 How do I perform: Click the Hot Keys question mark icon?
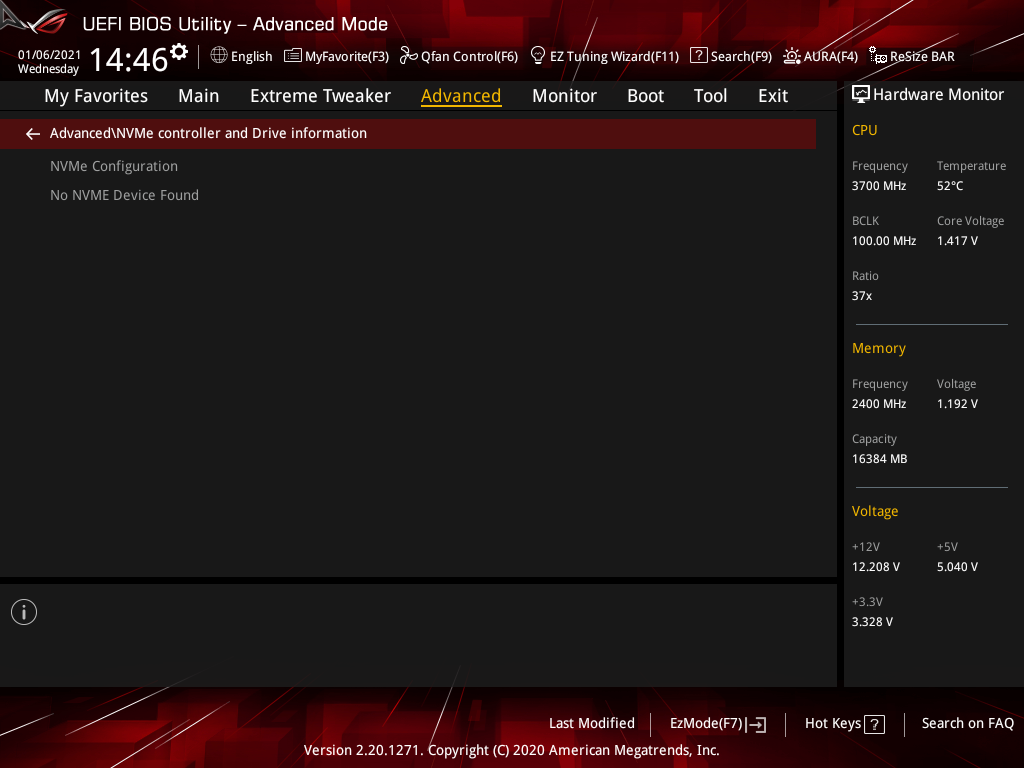[x=874, y=724]
